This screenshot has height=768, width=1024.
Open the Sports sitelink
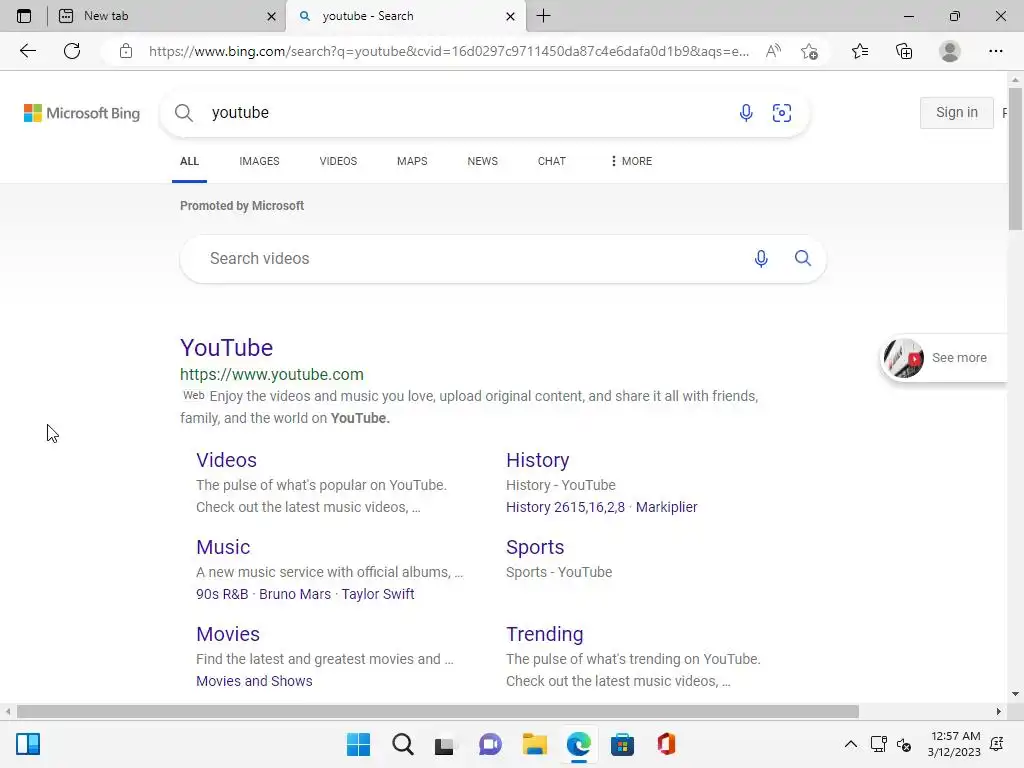pos(535,547)
